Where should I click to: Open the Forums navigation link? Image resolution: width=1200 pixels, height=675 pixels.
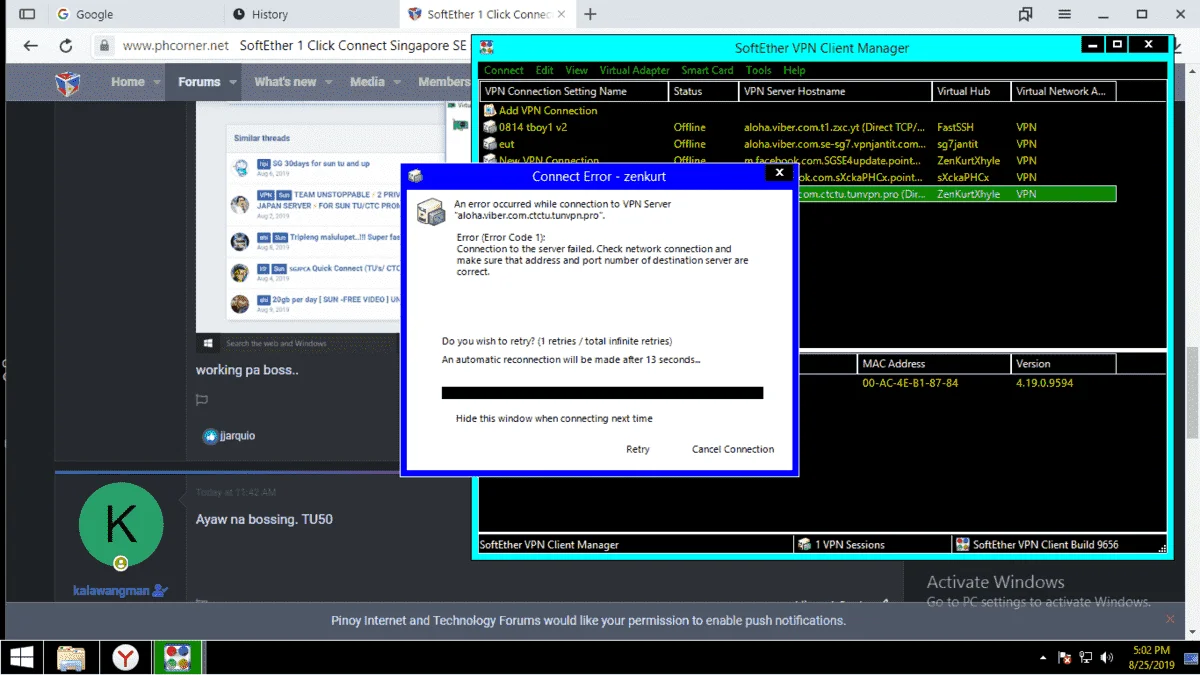coord(199,82)
